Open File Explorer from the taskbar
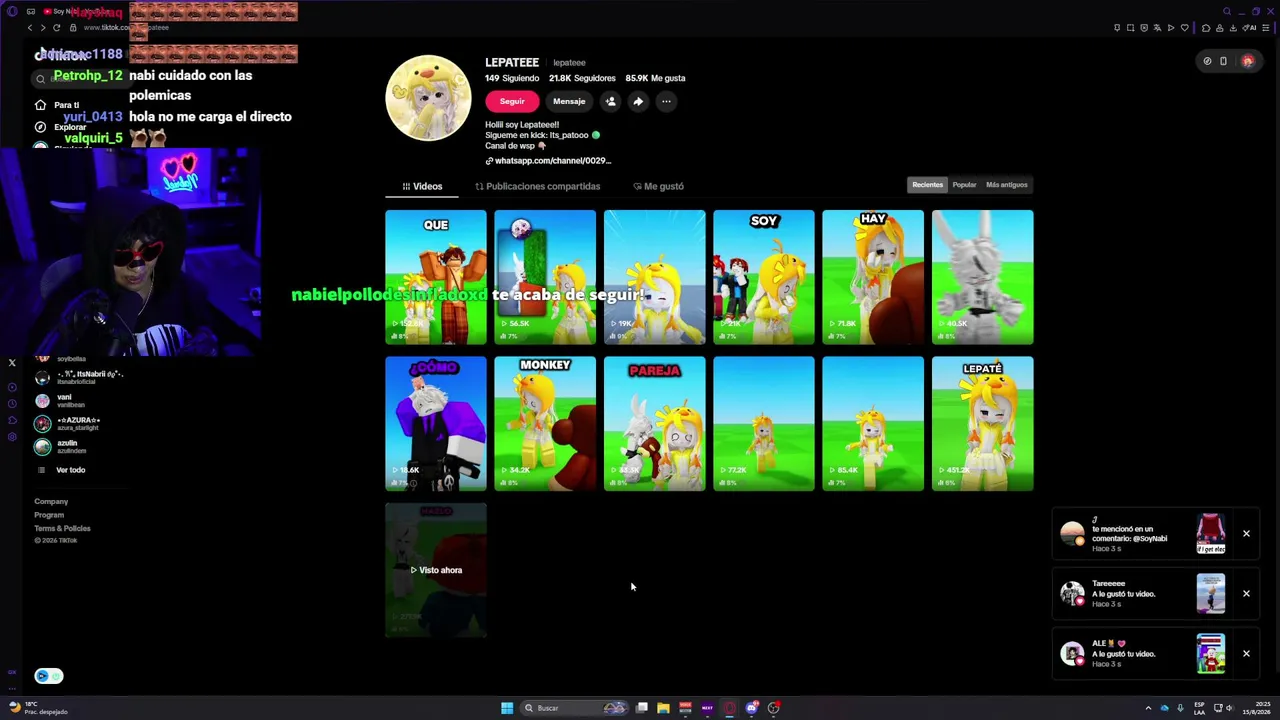This screenshot has width=1280, height=720. pyautogui.click(x=663, y=708)
